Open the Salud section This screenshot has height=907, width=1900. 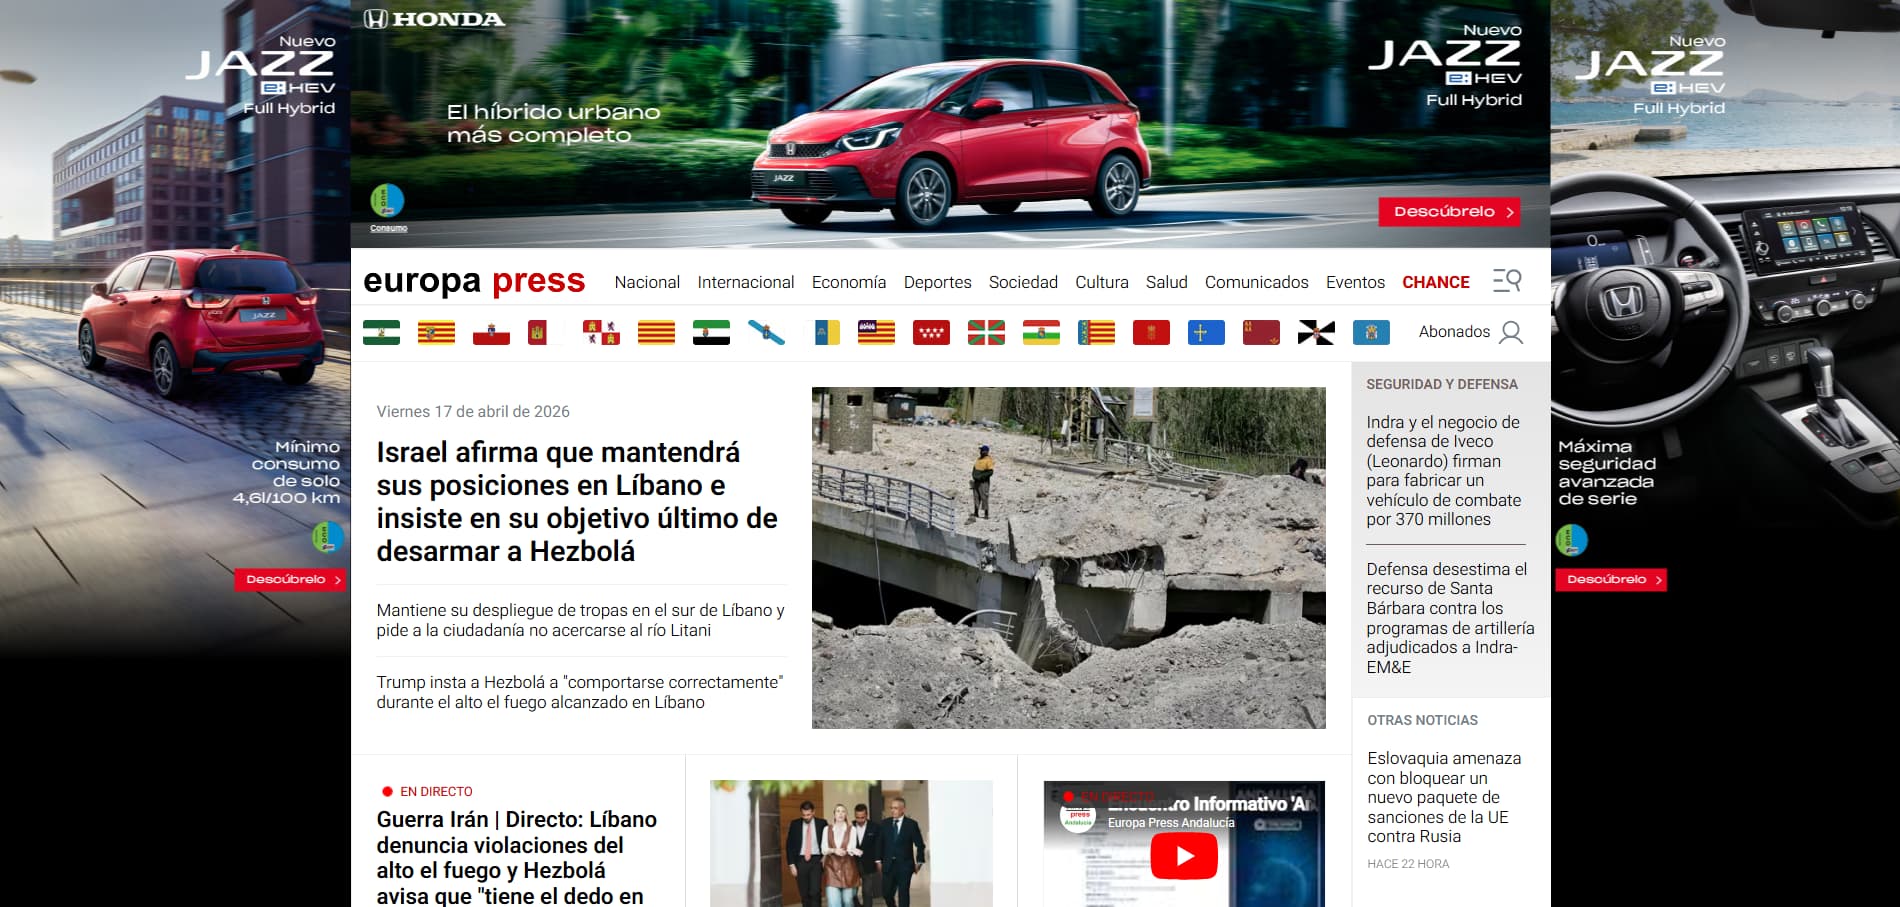coord(1166,282)
